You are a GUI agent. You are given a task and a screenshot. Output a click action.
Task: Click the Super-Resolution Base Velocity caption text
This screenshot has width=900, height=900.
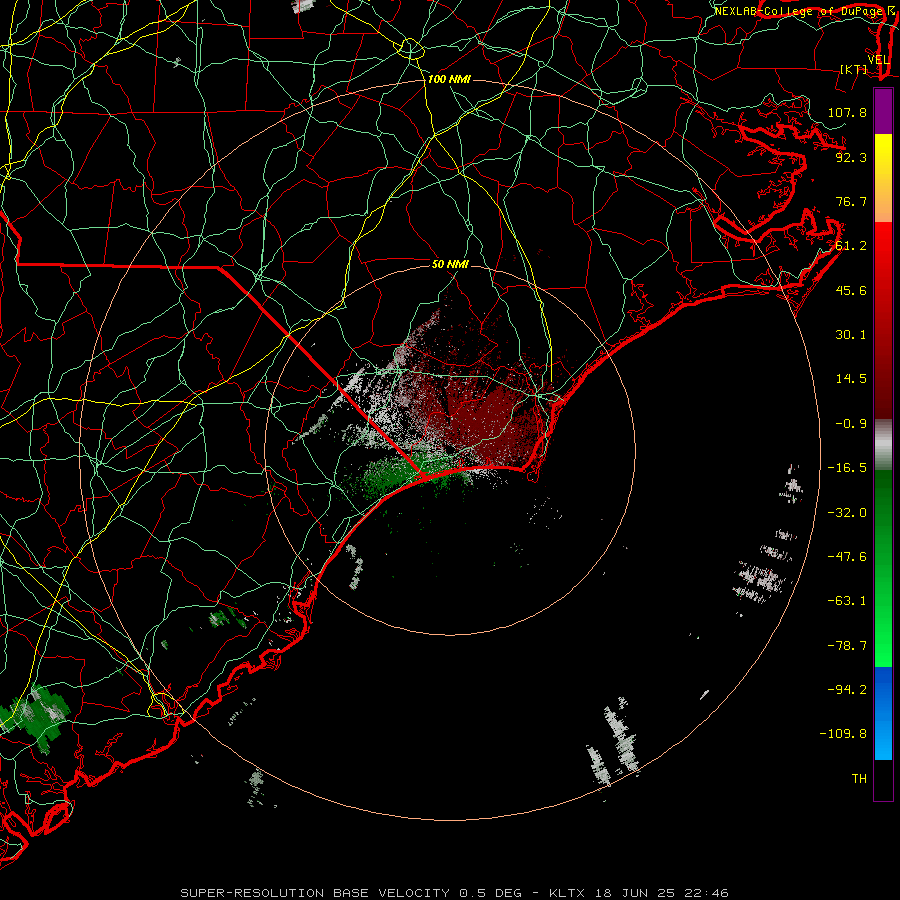click(454, 893)
